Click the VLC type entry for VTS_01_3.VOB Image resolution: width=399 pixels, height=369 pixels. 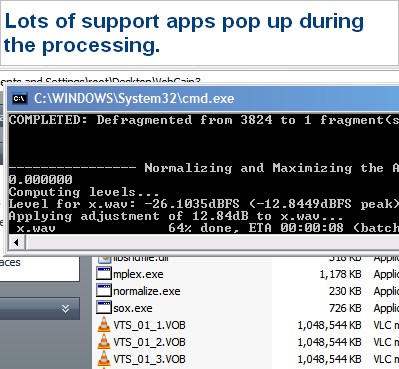(386, 359)
